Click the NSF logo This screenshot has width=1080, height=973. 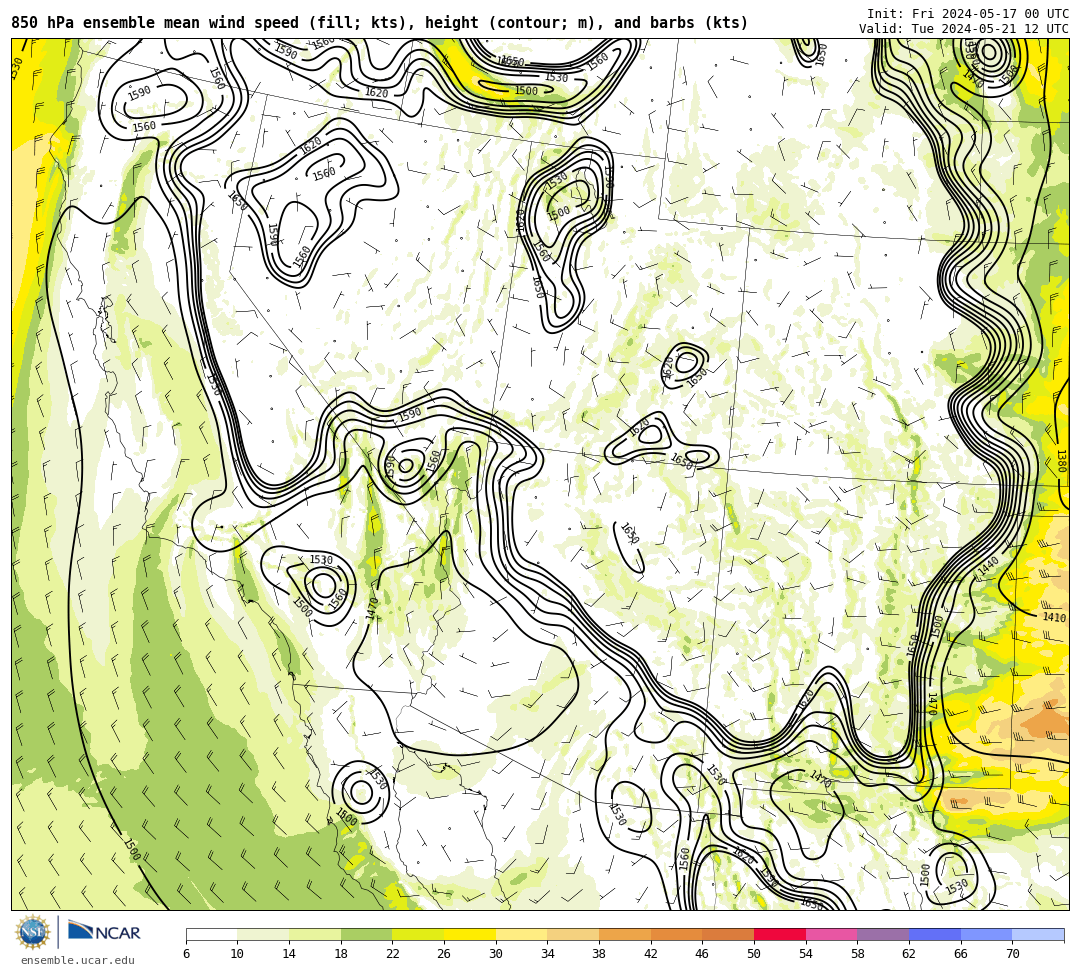pyautogui.click(x=32, y=932)
